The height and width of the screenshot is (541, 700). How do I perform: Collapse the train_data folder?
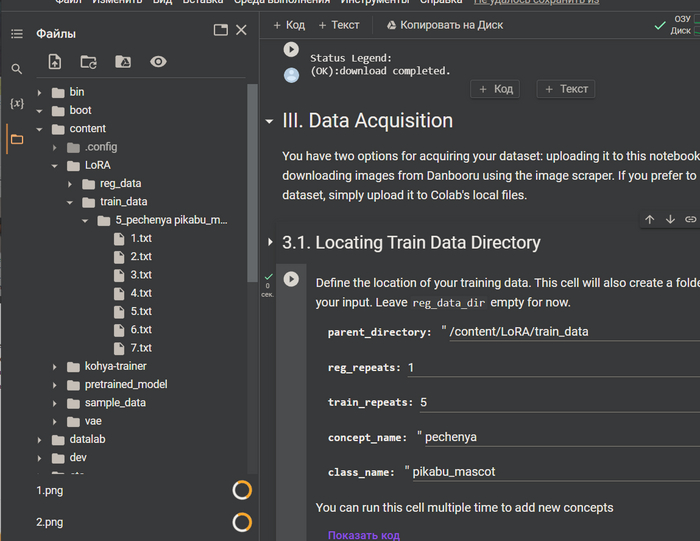(x=71, y=202)
